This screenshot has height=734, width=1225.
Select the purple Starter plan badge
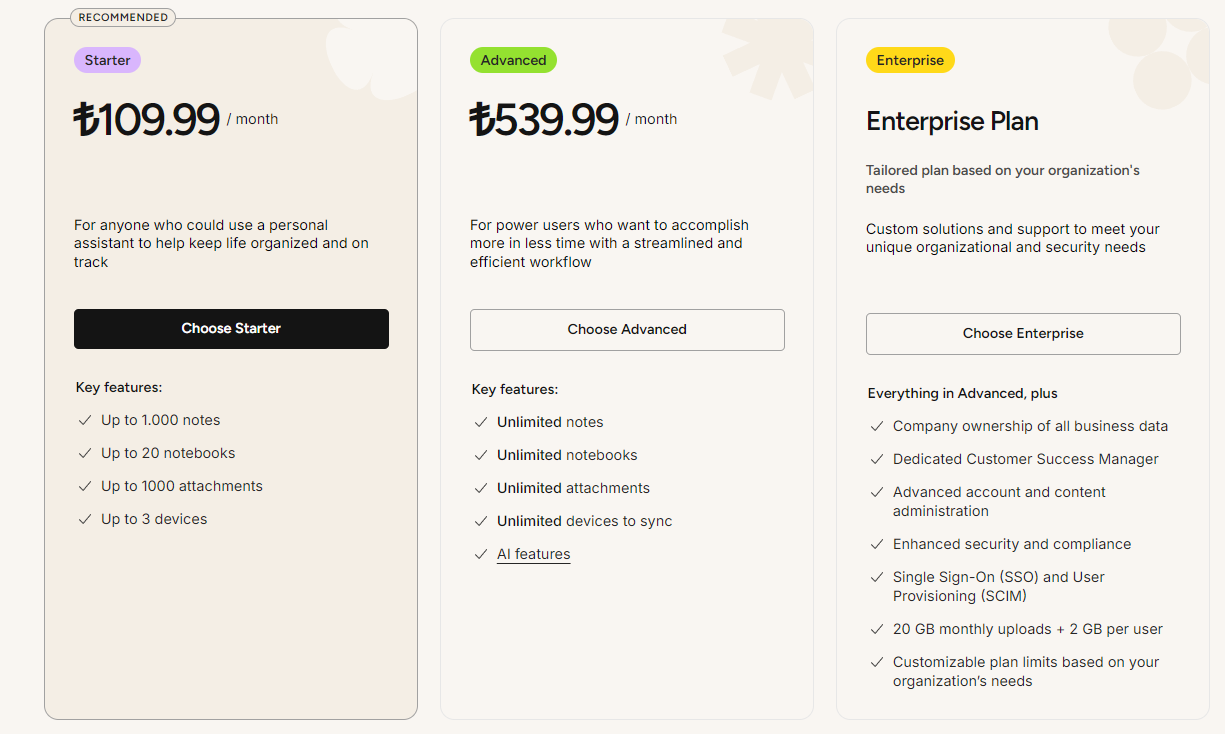pyautogui.click(x=107, y=60)
